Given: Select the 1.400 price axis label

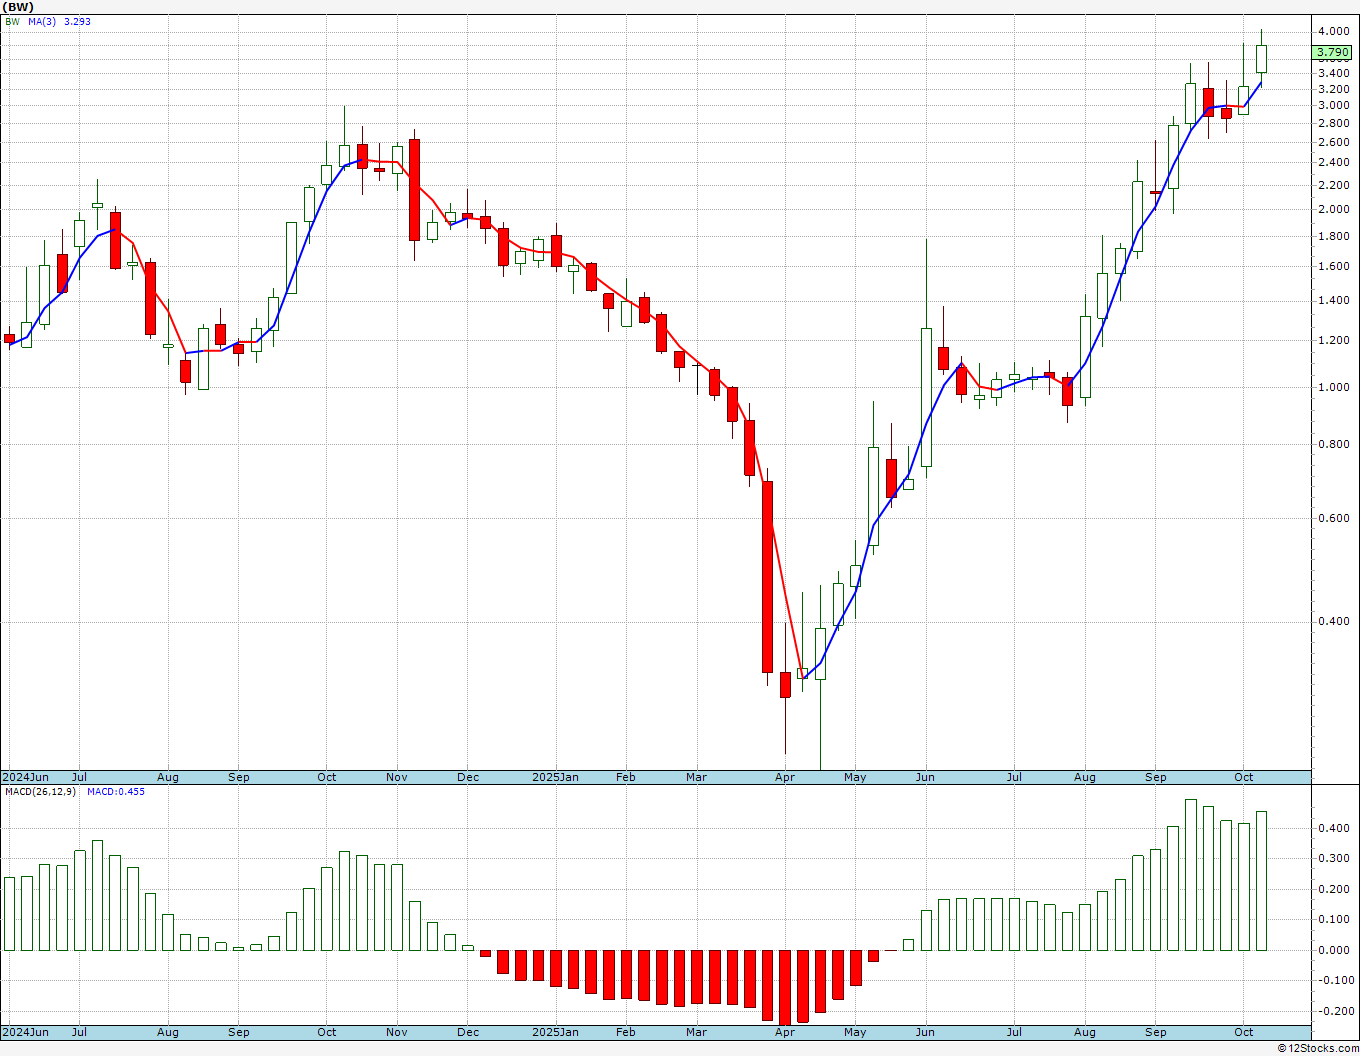Looking at the screenshot, I should coord(1333,300).
